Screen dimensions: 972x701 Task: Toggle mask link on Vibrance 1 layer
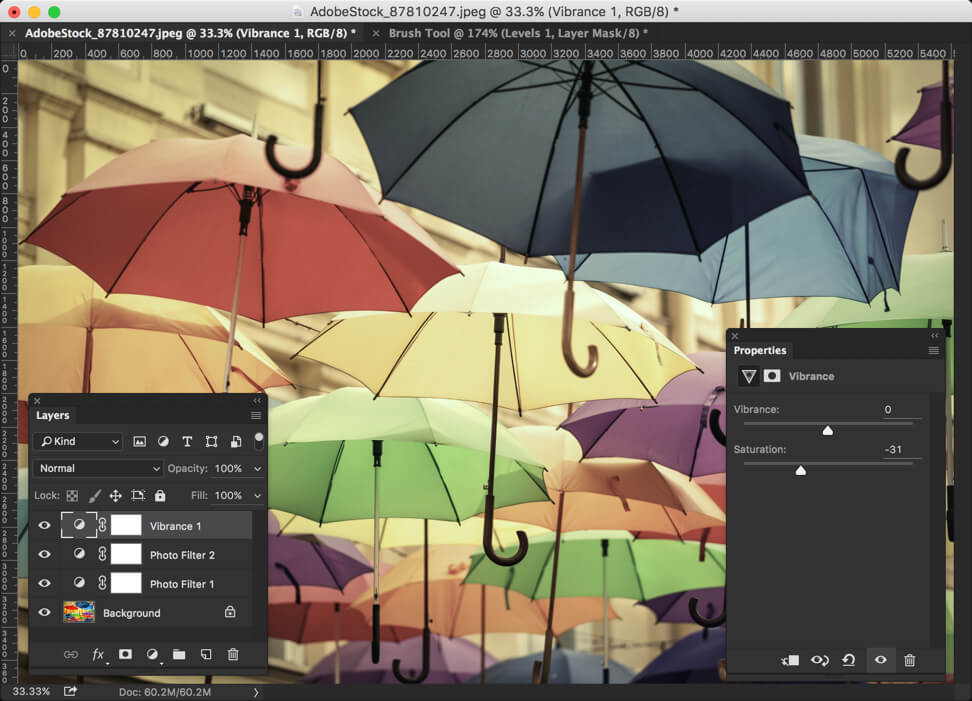[x=102, y=525]
